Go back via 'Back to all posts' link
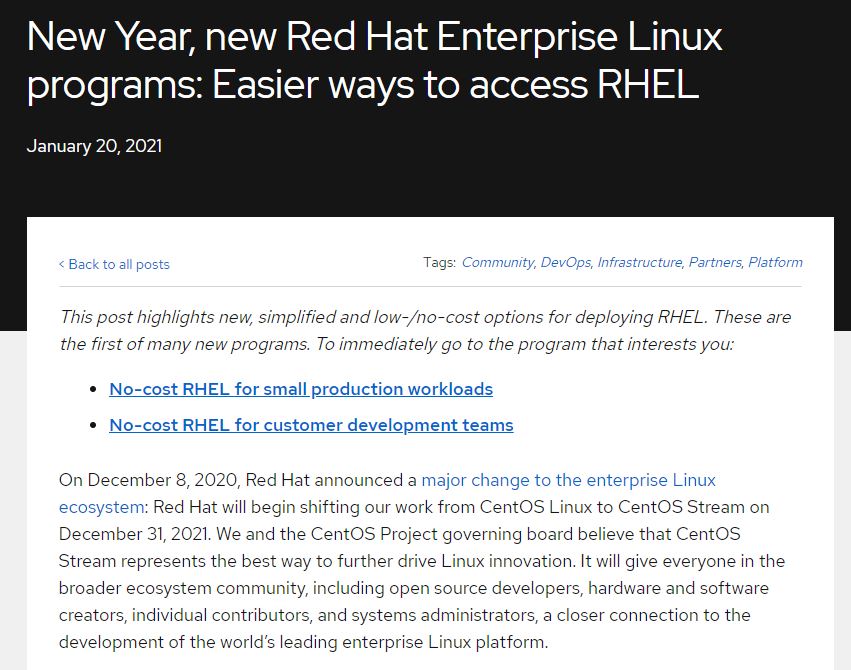The width and height of the screenshot is (851, 670). [x=119, y=265]
